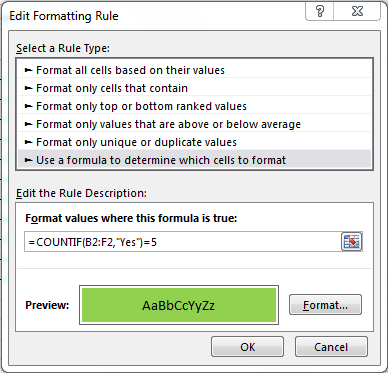The image size is (388, 373).
Task: Select 'Use a formula to determine which cells to format'
Action: click(x=194, y=160)
